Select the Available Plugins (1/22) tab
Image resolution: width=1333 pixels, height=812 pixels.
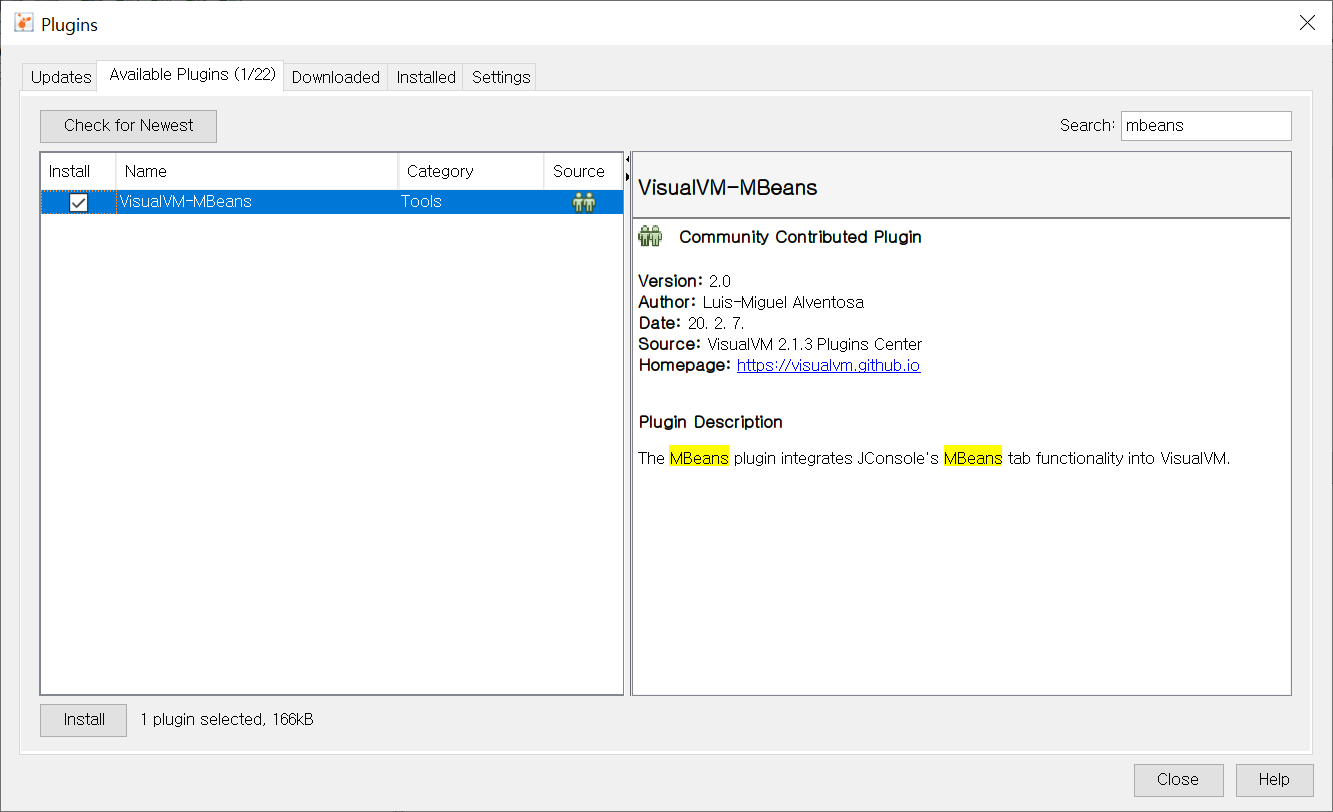click(x=192, y=75)
